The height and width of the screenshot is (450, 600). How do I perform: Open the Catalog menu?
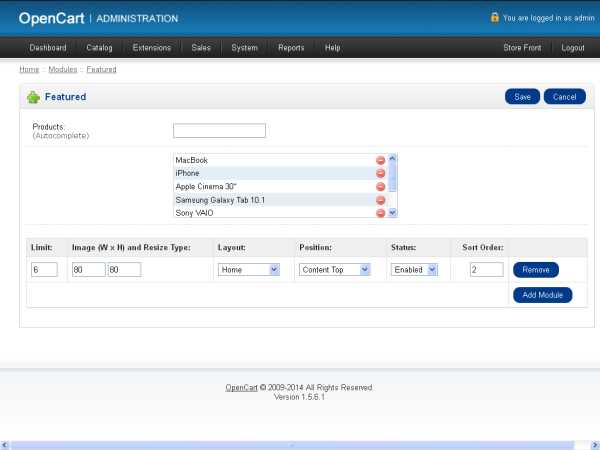[99, 48]
